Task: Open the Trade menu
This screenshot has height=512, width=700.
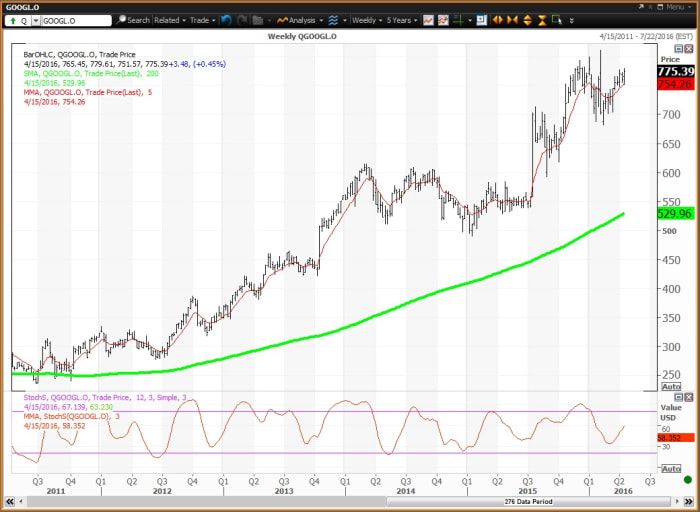Action: coord(203,20)
